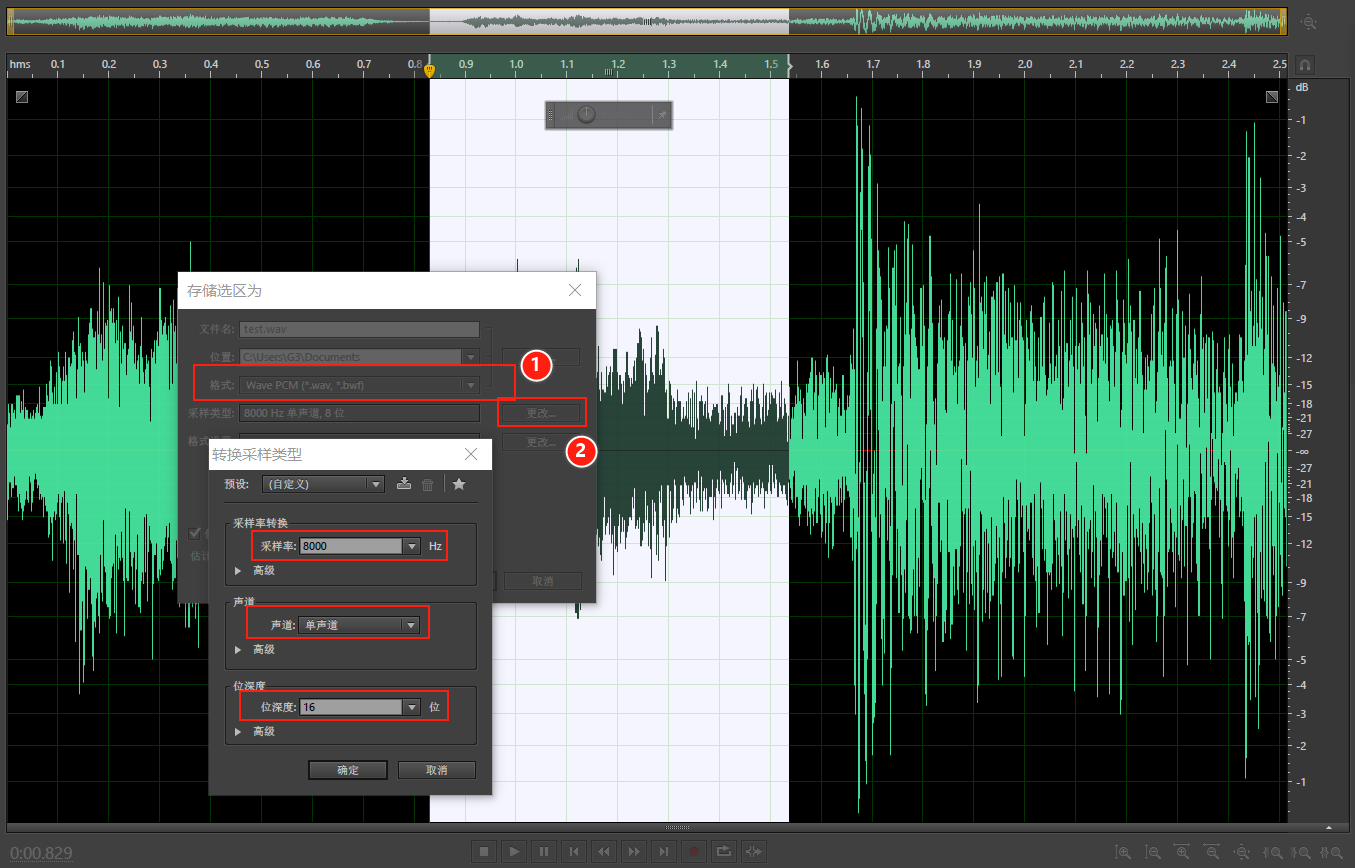Image resolution: width=1355 pixels, height=868 pixels.
Task: Open the 采样率 dropdown arrow
Action: coord(411,546)
